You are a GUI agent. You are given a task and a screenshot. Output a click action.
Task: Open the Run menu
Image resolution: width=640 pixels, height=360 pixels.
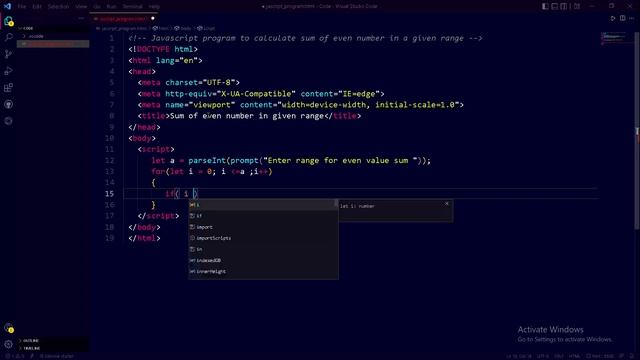111,7
